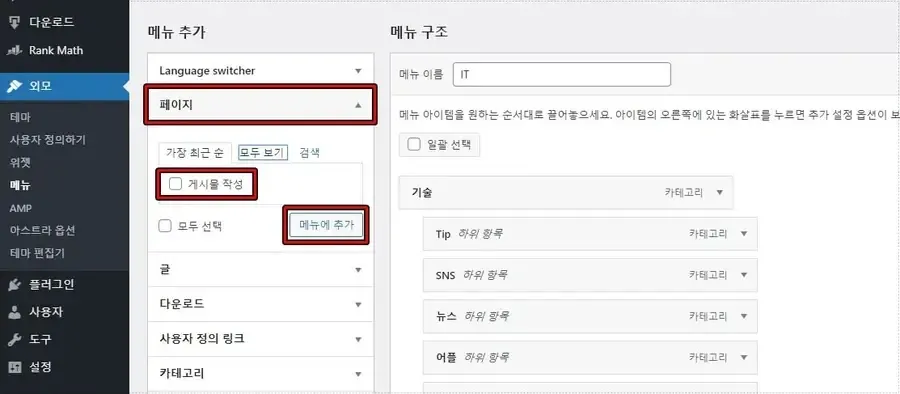Select the SNS sub item title

pyautogui.click(x=445, y=275)
